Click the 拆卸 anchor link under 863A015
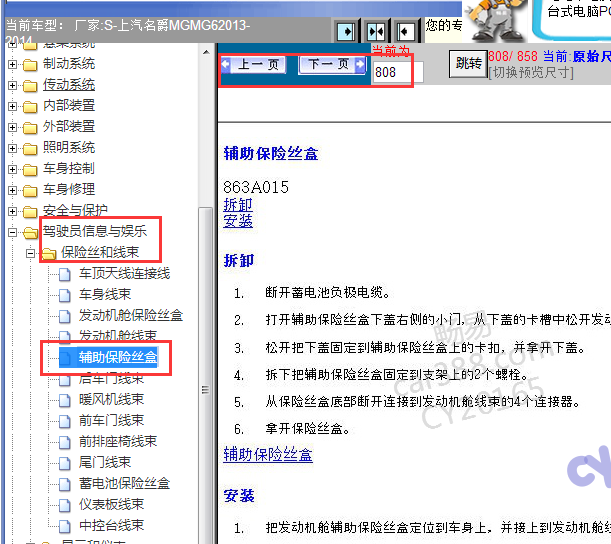The image size is (611, 544). click(238, 205)
